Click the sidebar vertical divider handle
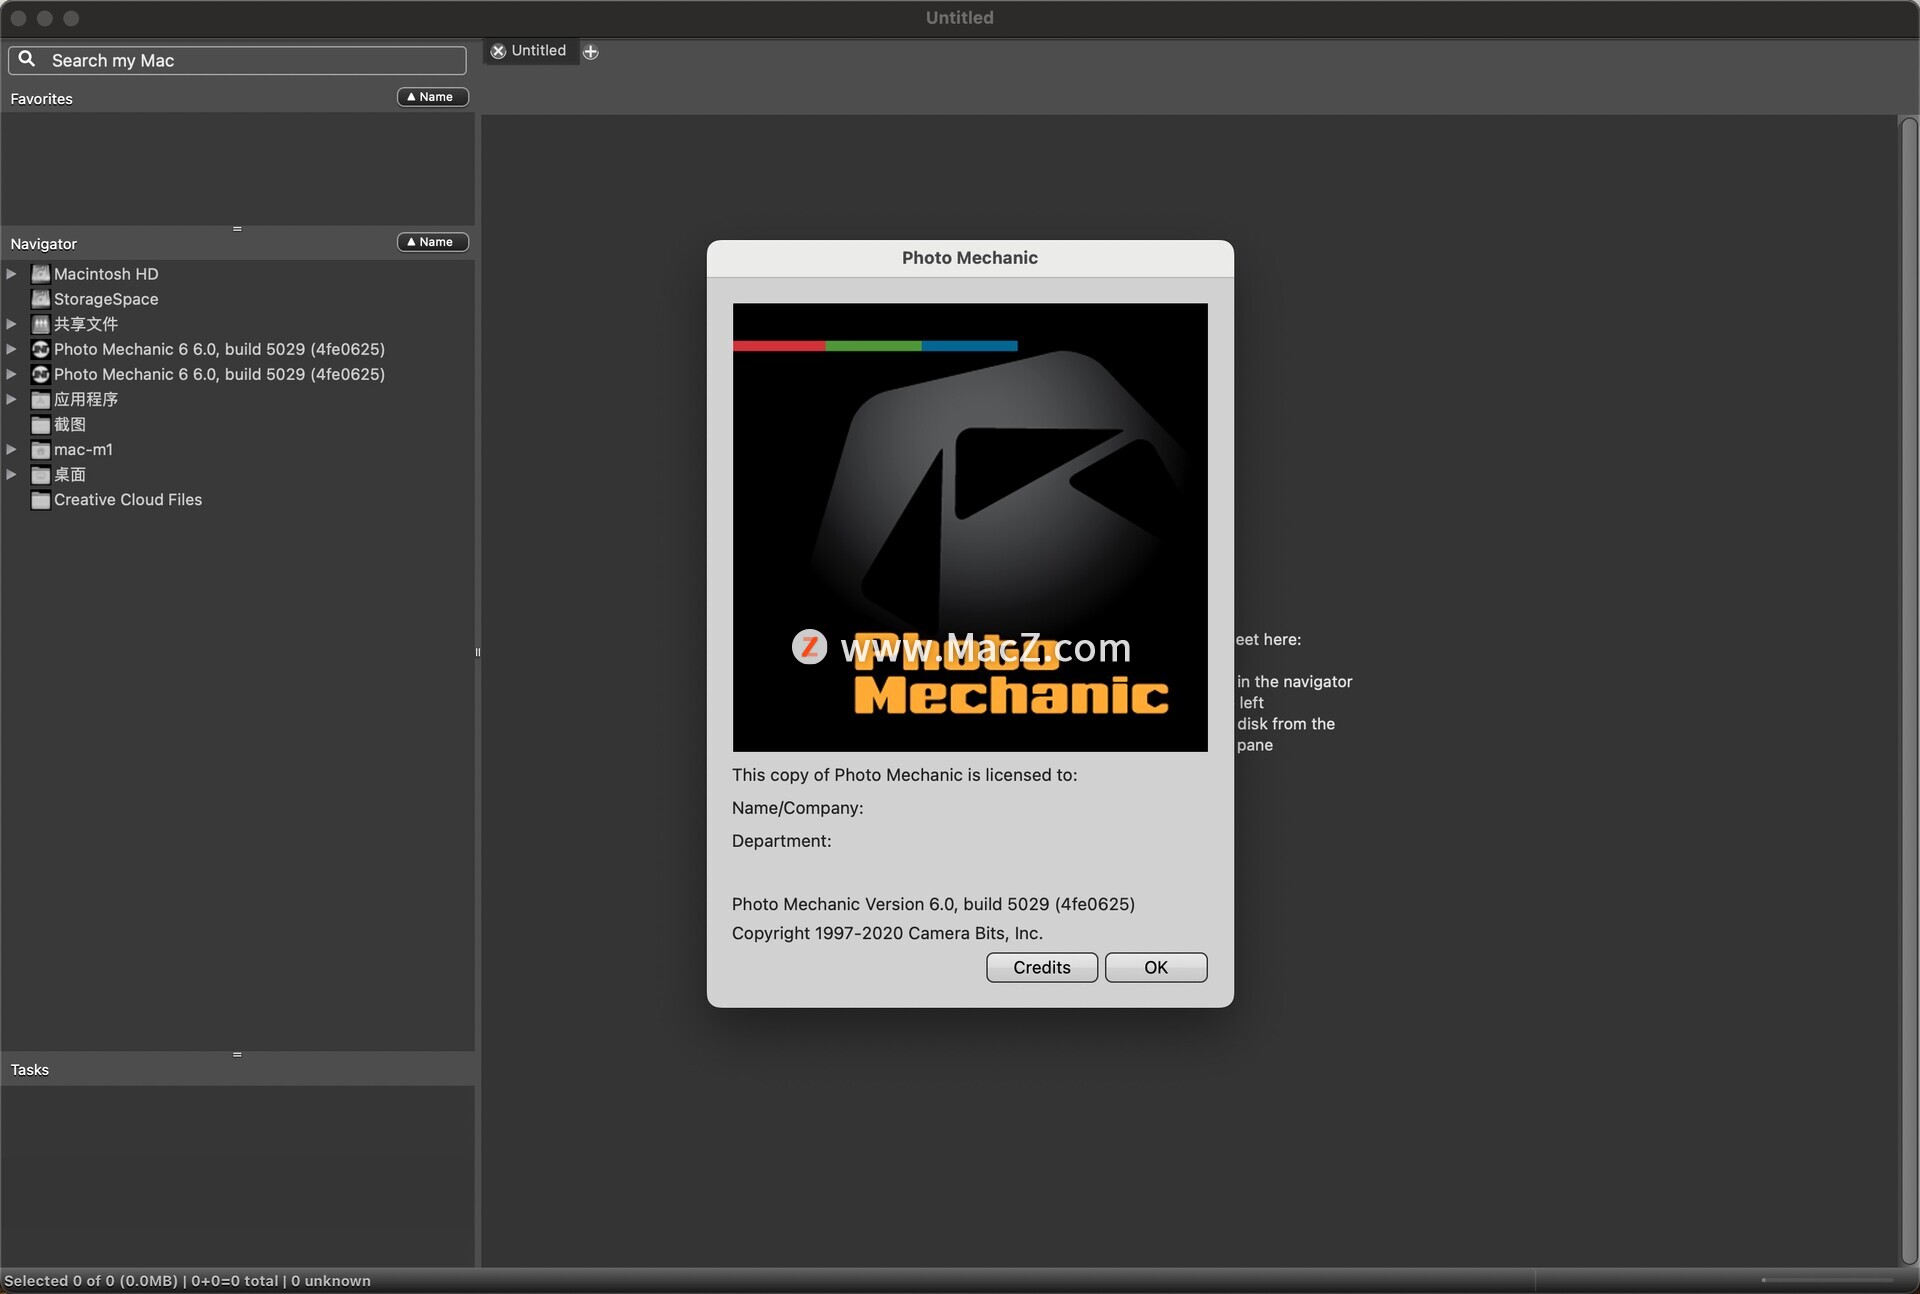This screenshot has width=1920, height=1294. (477, 652)
